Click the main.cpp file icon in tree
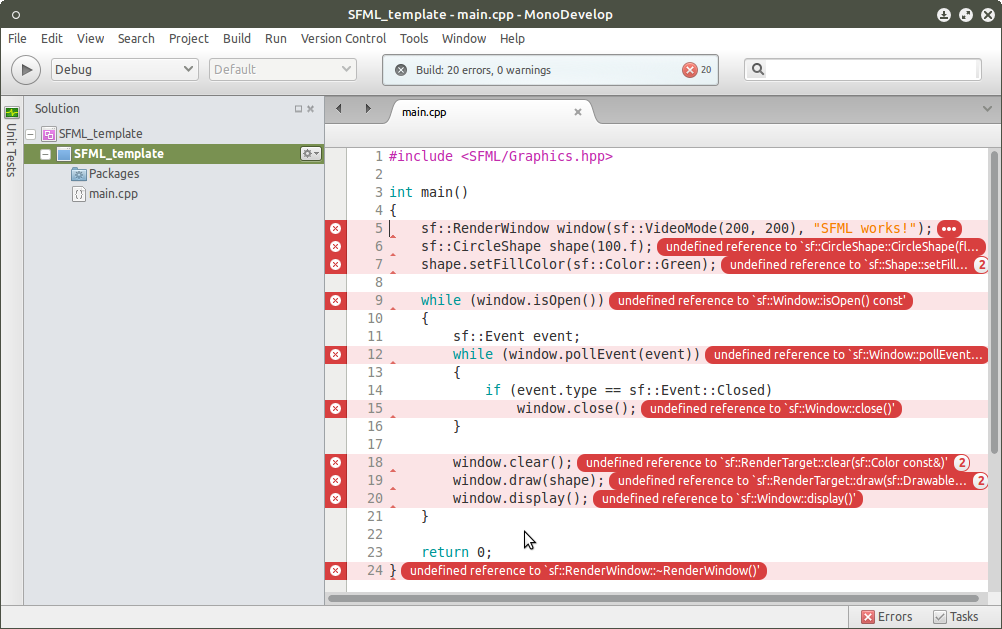Image resolution: width=1002 pixels, height=629 pixels. (x=79, y=194)
